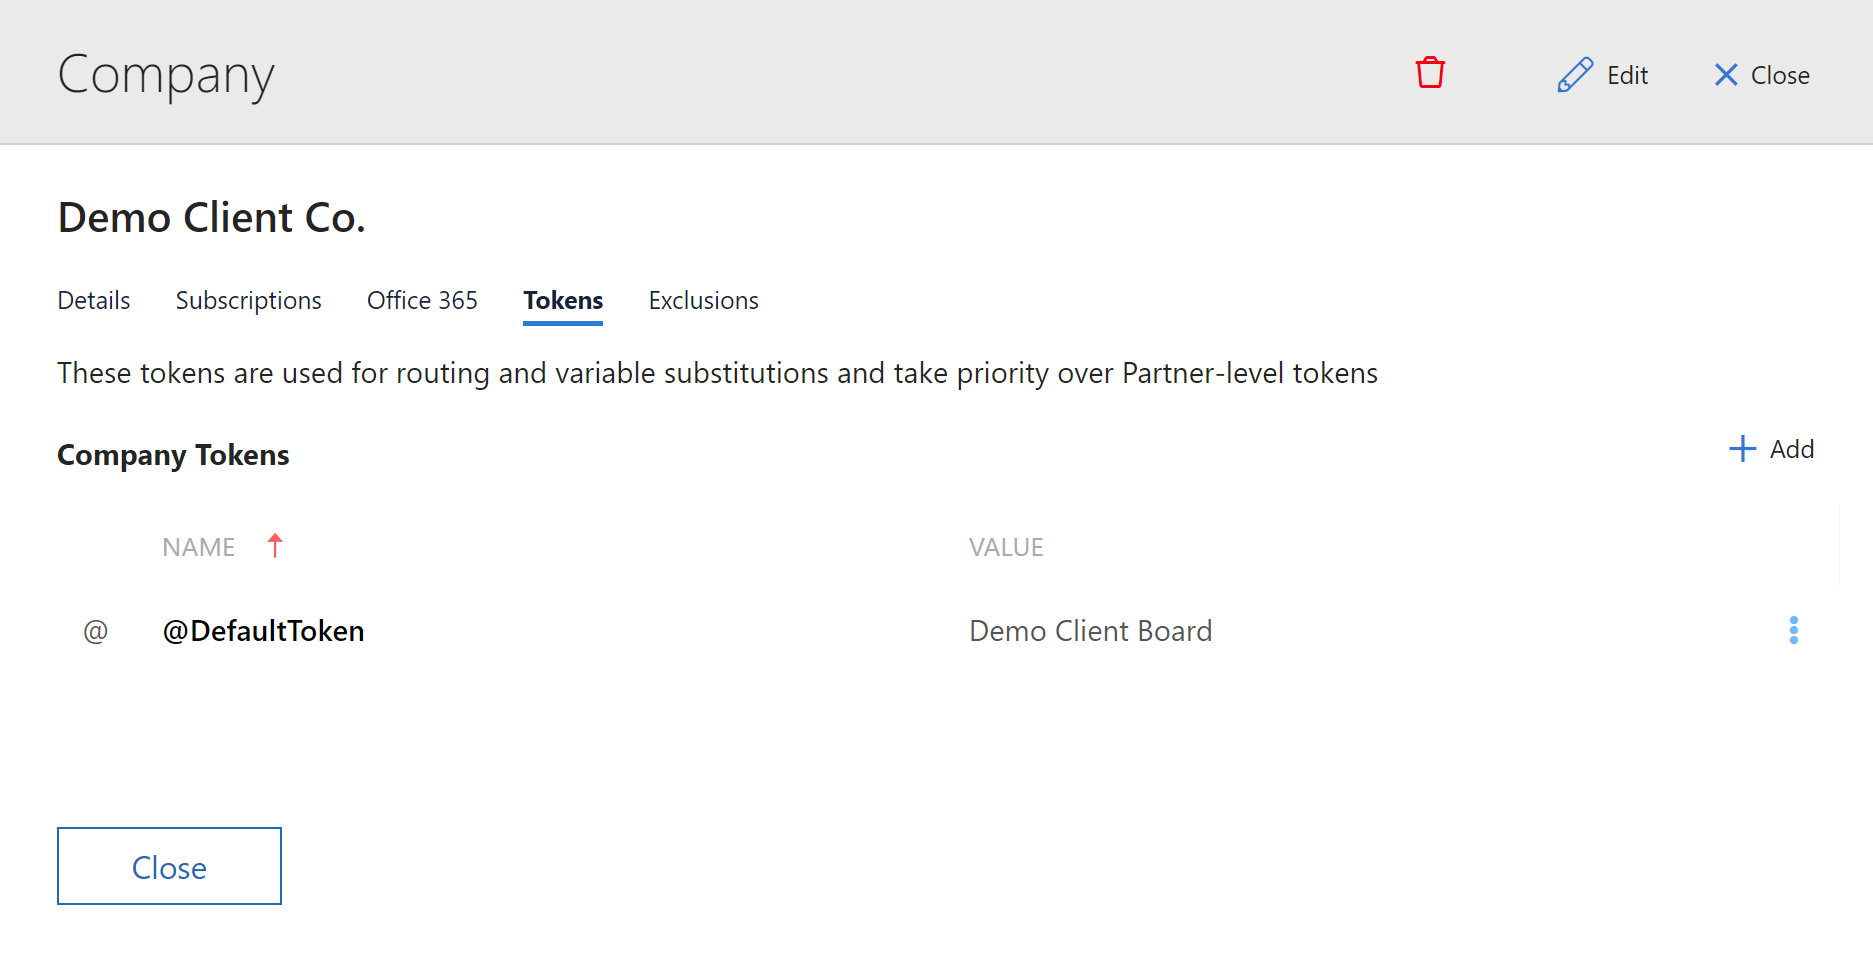Screen dimensions: 1873x970
Task: Select the @DefaultToken name
Action: point(263,631)
